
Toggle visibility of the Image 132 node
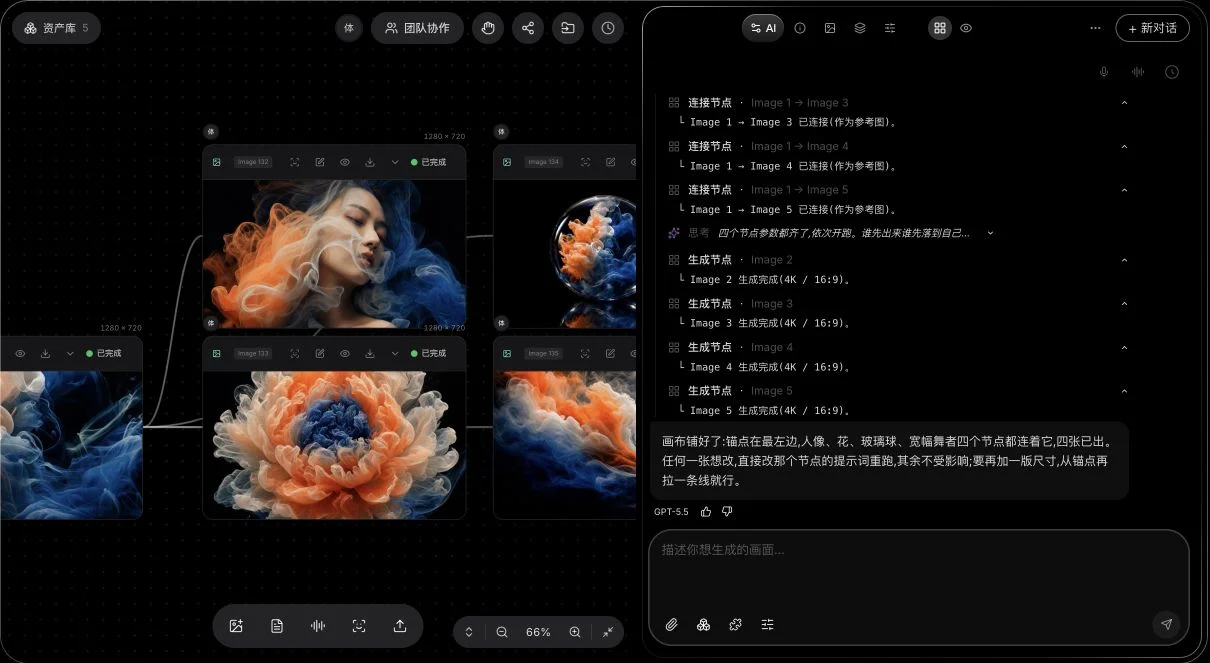coord(345,162)
